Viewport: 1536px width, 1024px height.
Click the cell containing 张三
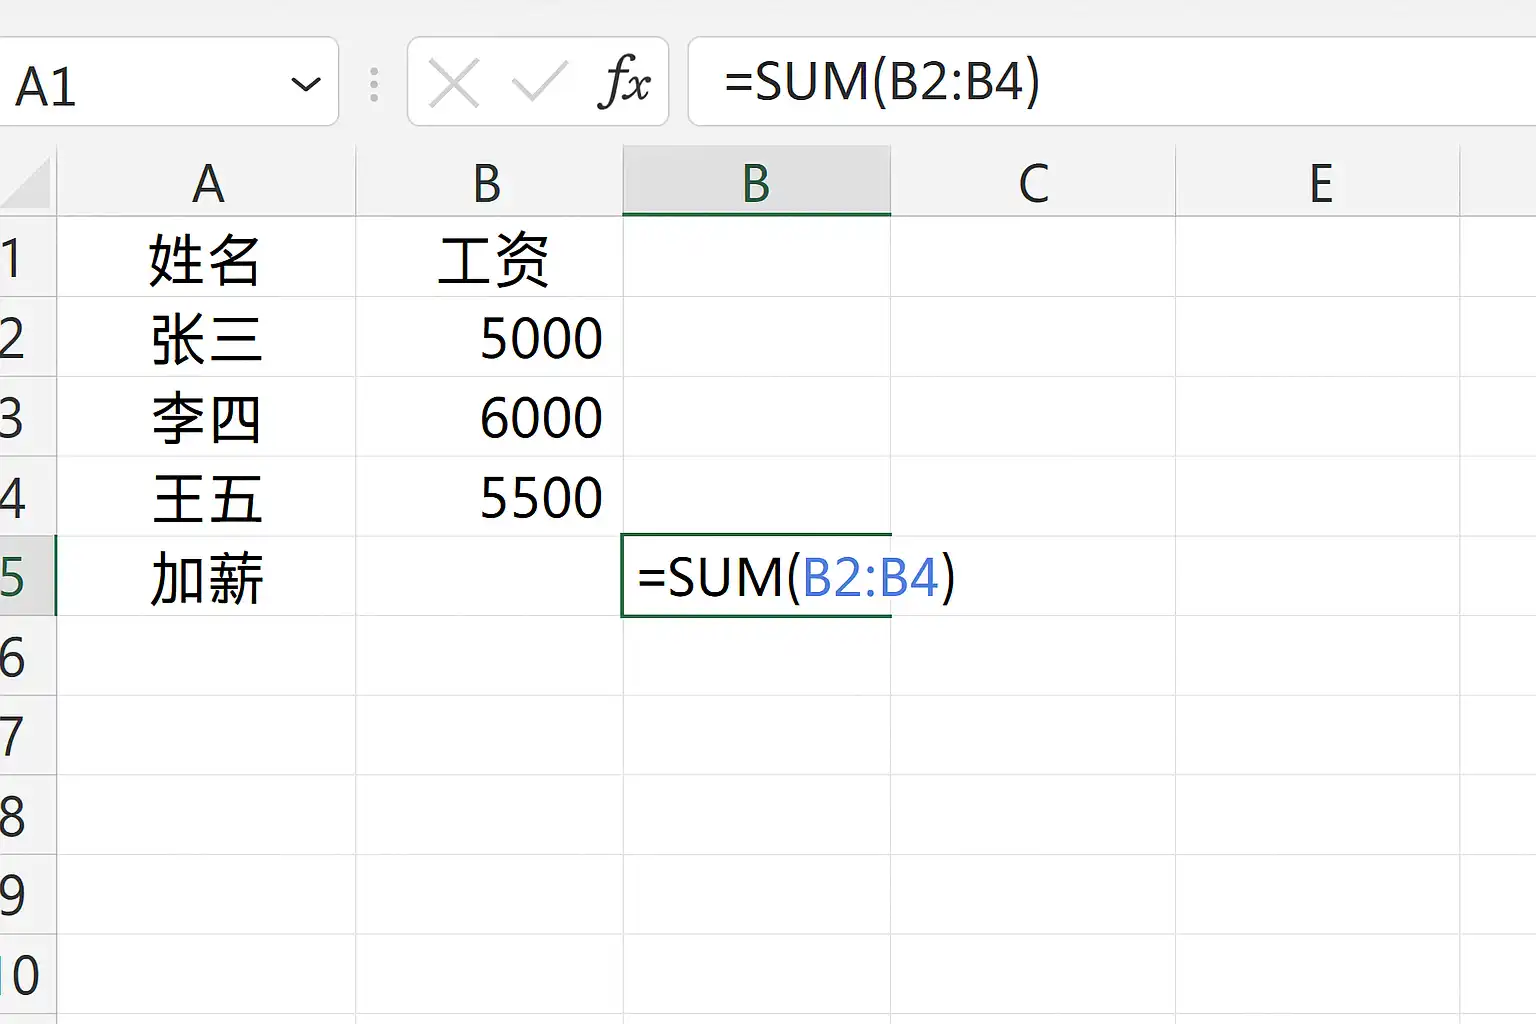pos(207,338)
